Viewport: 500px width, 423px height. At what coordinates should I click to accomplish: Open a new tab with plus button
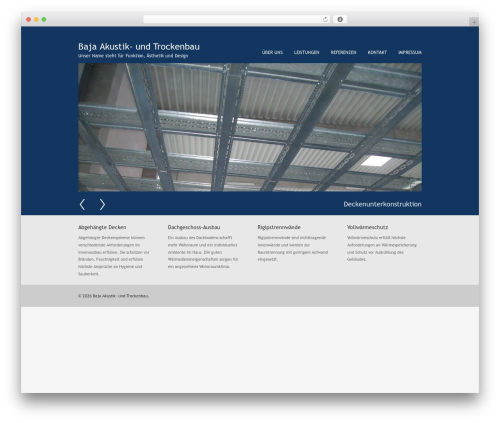474,22
